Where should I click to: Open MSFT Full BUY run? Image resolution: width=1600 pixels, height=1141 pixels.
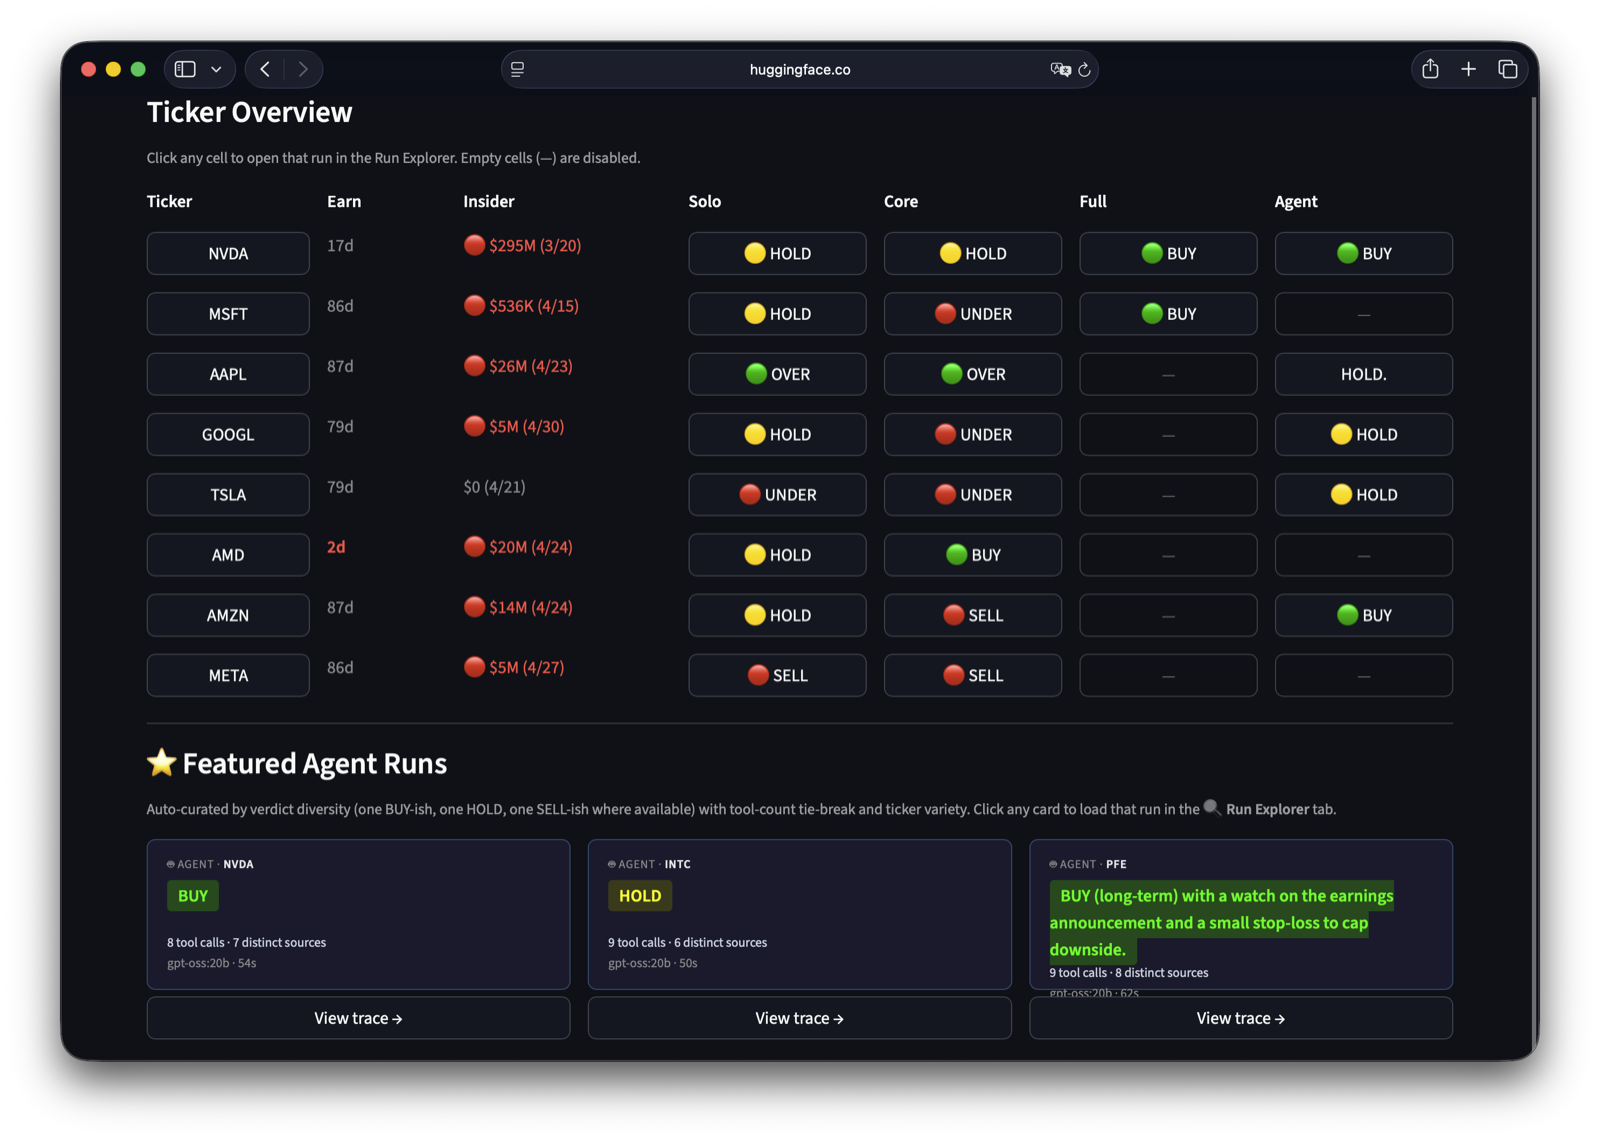point(1168,314)
